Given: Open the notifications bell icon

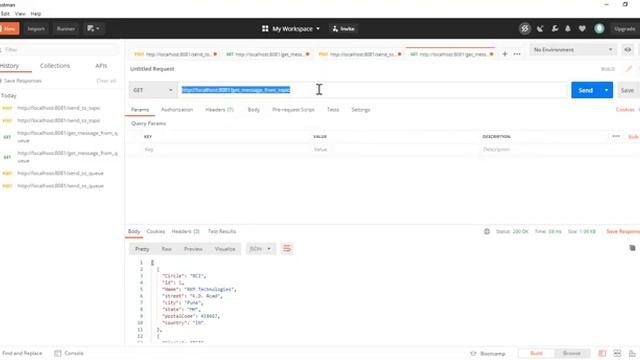Looking at the screenshot, I should point(568,29).
